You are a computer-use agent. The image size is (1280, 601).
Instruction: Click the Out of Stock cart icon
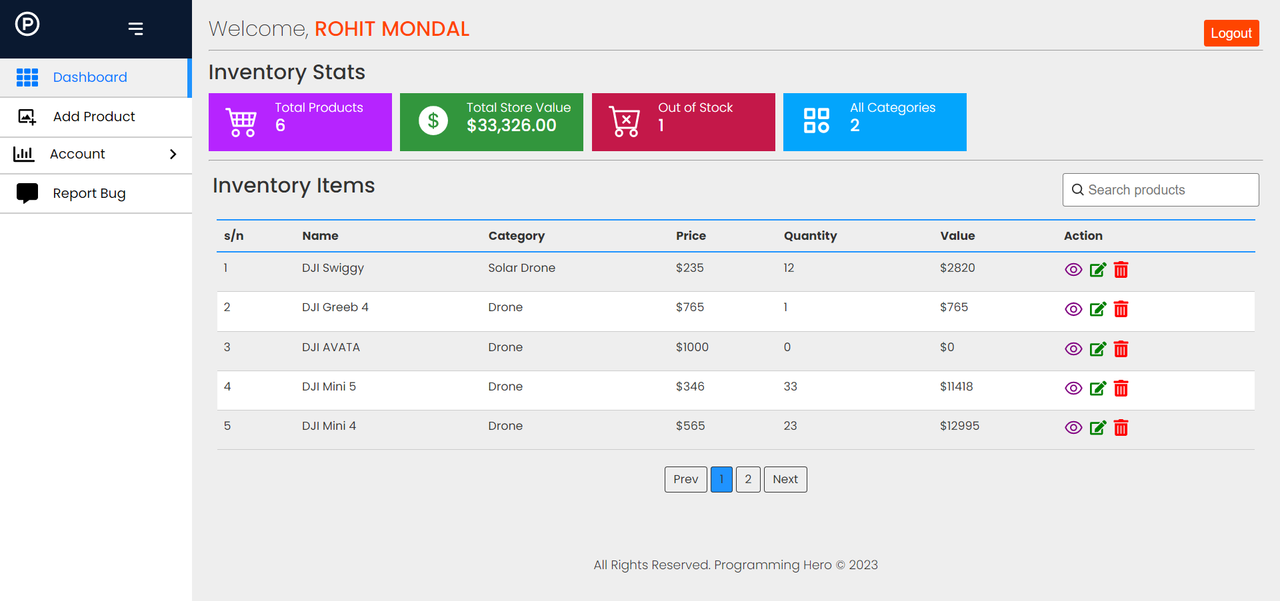(x=625, y=122)
